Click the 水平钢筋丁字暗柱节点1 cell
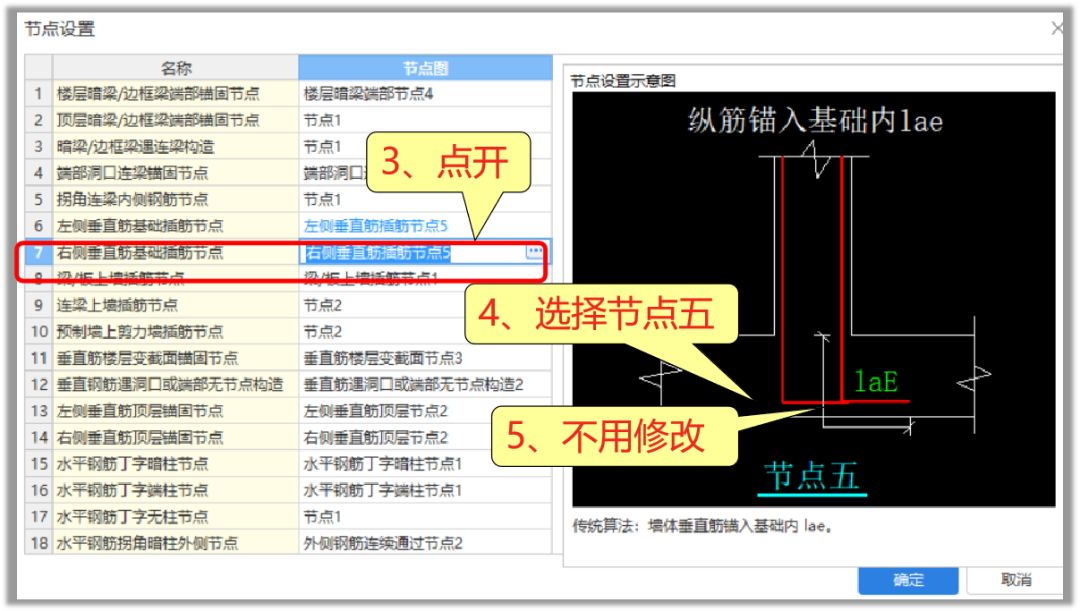1080x611 pixels. 425,464
